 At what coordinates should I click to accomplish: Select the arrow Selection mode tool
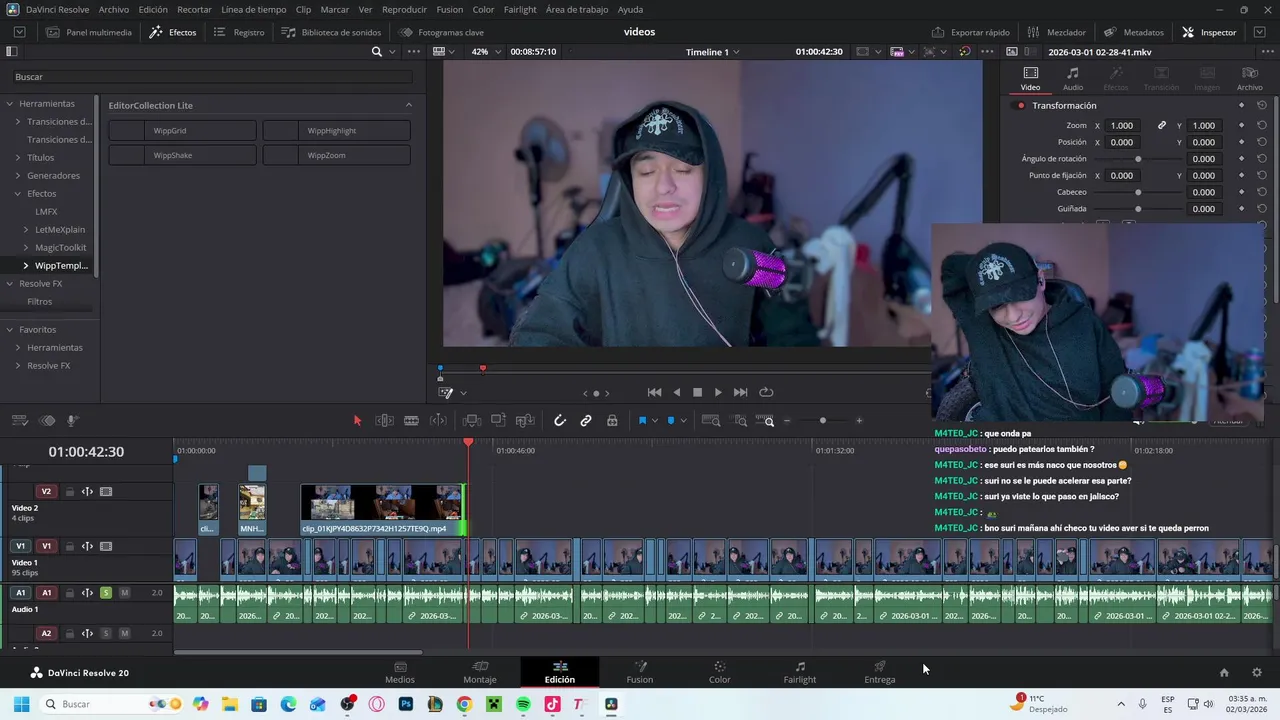(x=357, y=421)
